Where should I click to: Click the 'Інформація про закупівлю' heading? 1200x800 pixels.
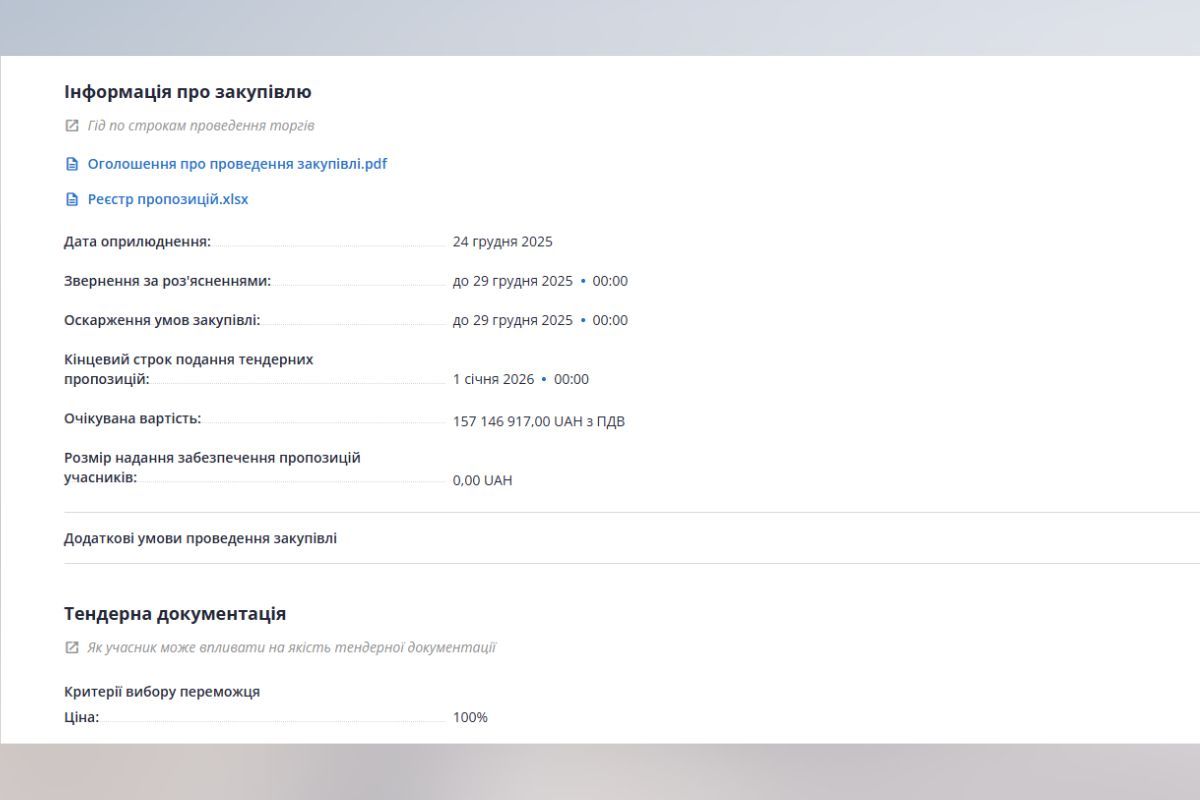pyautogui.click(x=188, y=92)
